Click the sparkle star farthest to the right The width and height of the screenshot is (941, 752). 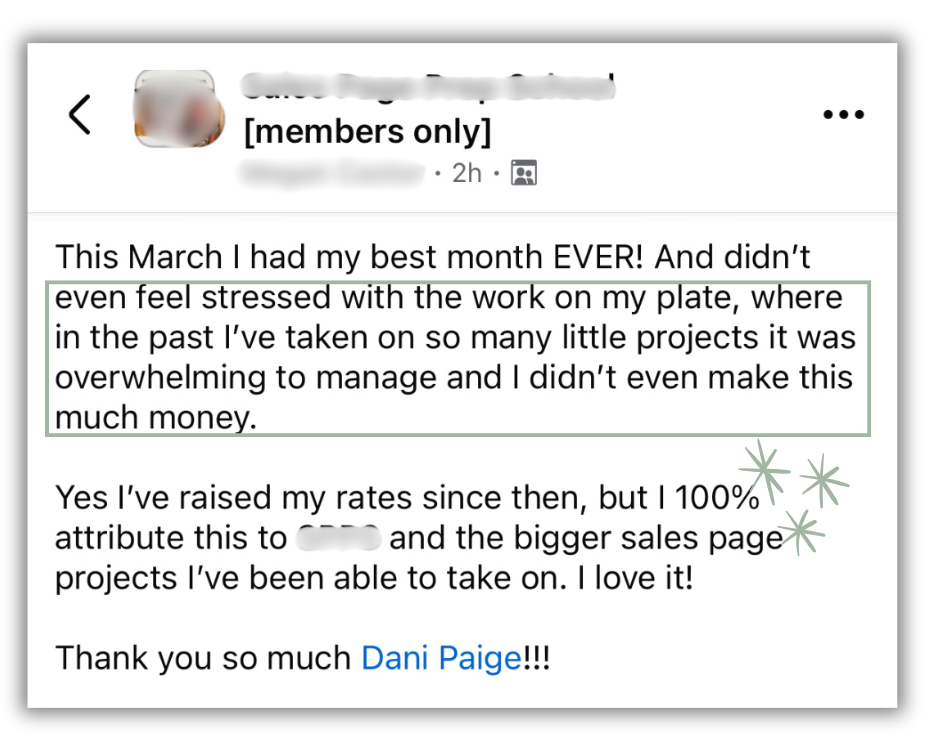[x=824, y=481]
